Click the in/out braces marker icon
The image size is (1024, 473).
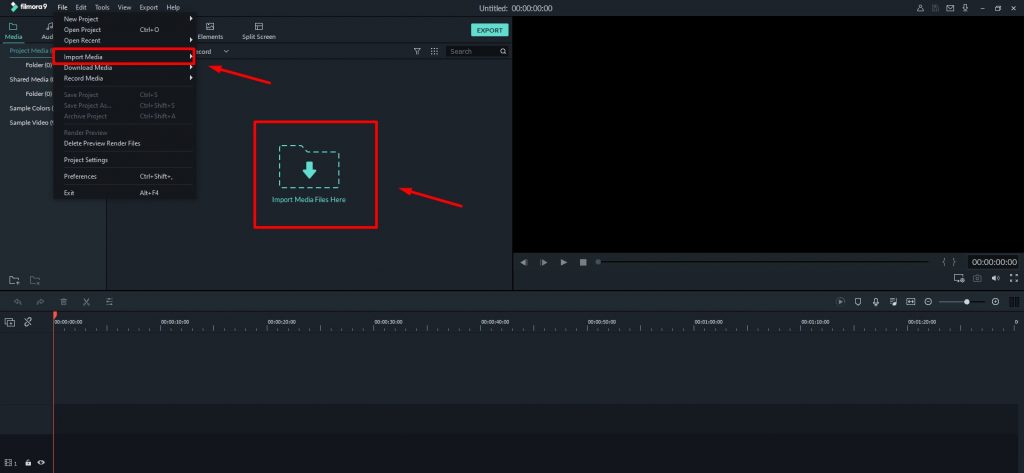(x=949, y=262)
